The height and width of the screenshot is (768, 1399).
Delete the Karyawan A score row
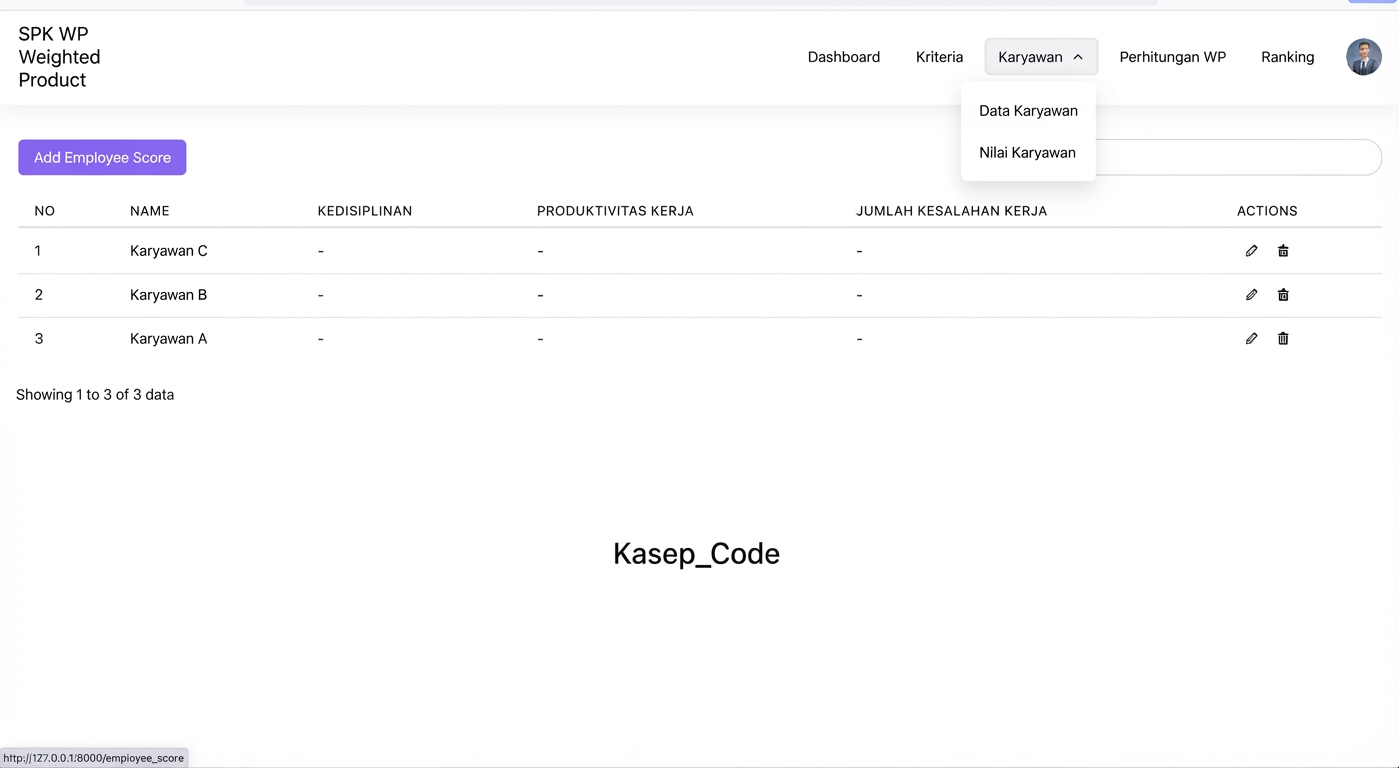tap(1283, 339)
